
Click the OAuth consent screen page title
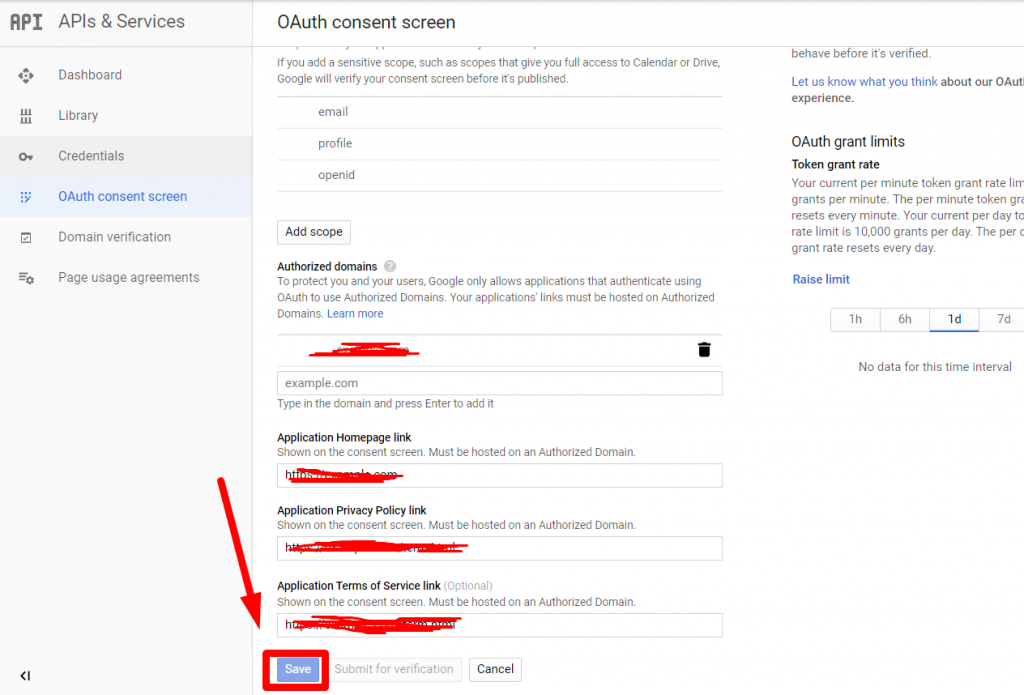point(366,22)
